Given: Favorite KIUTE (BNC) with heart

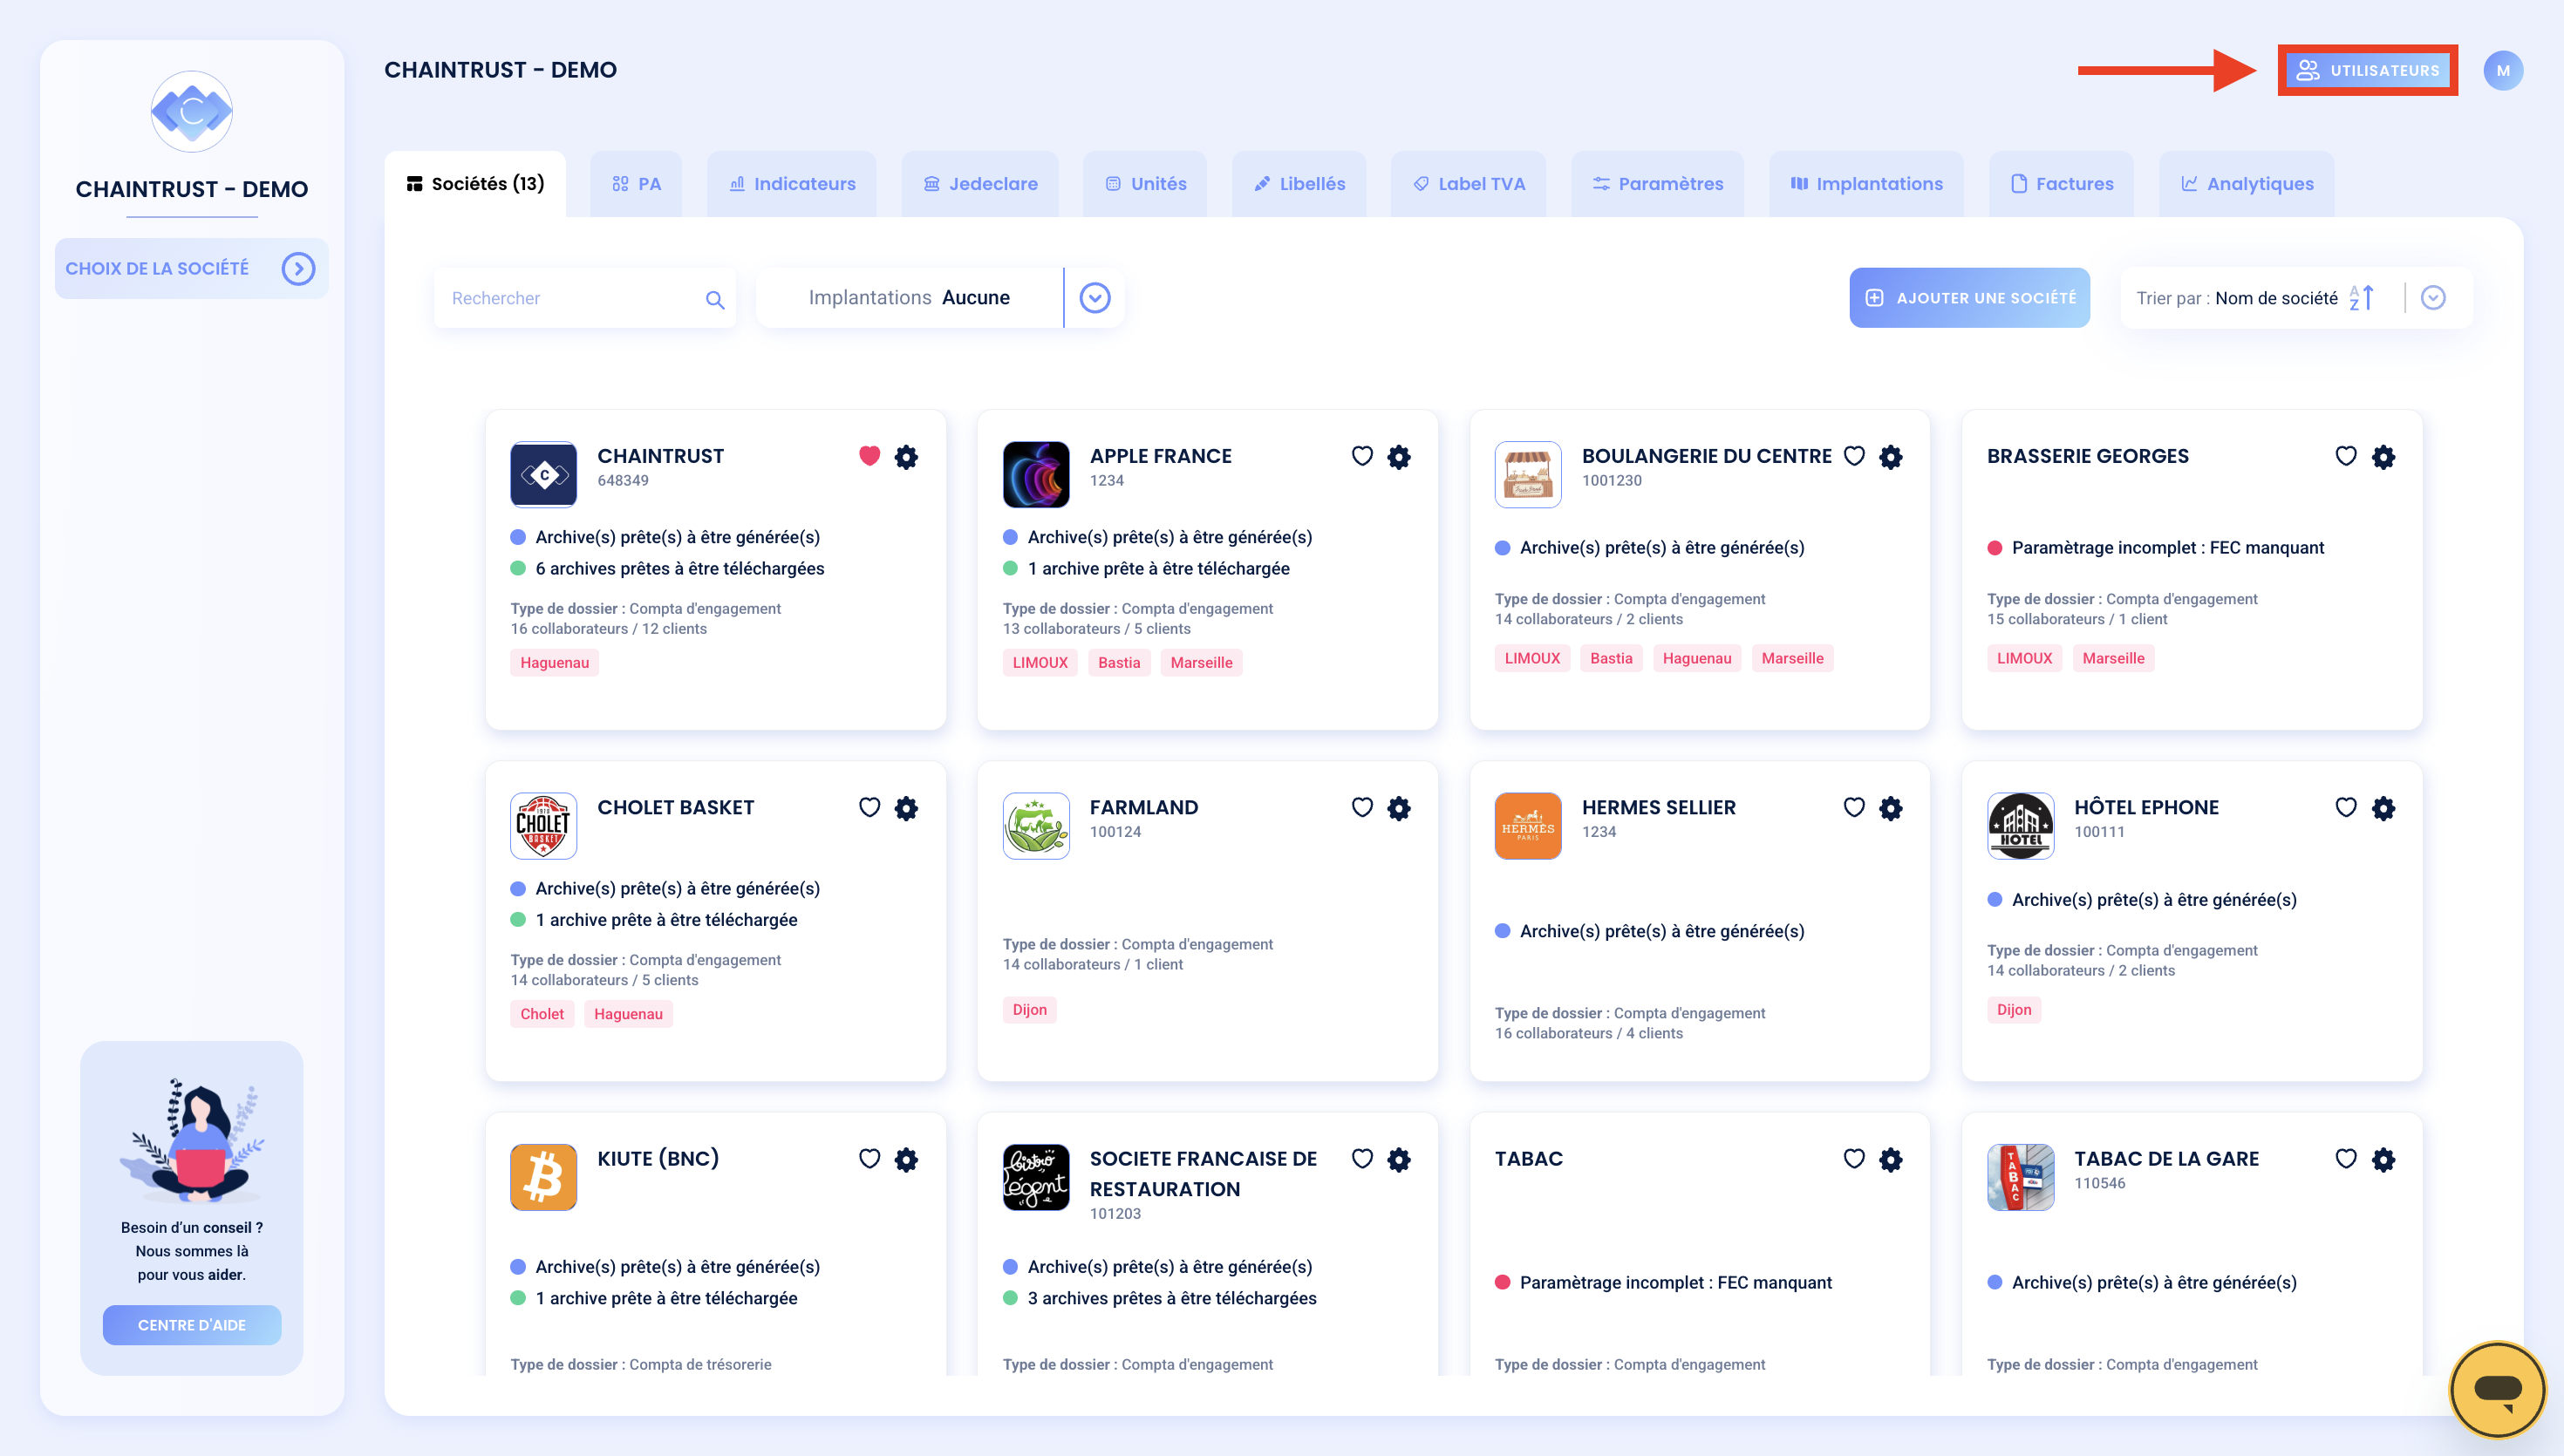Looking at the screenshot, I should [x=870, y=1158].
